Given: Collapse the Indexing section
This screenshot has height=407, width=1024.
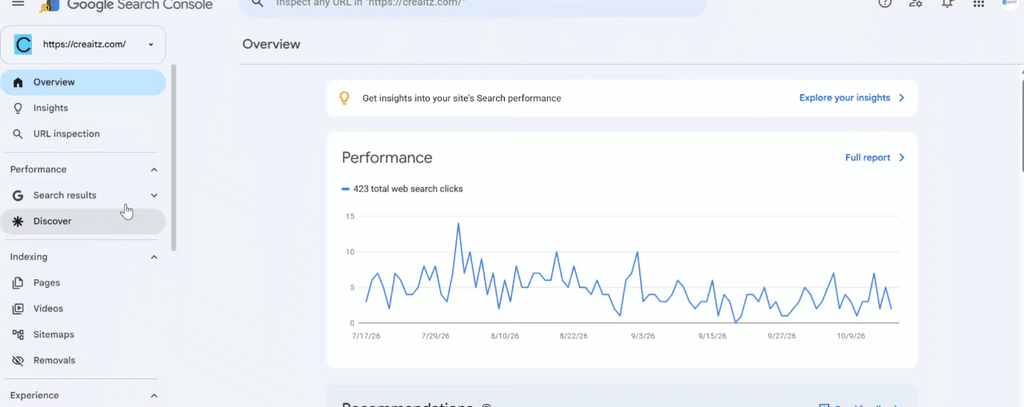Looking at the screenshot, I should 154,257.
